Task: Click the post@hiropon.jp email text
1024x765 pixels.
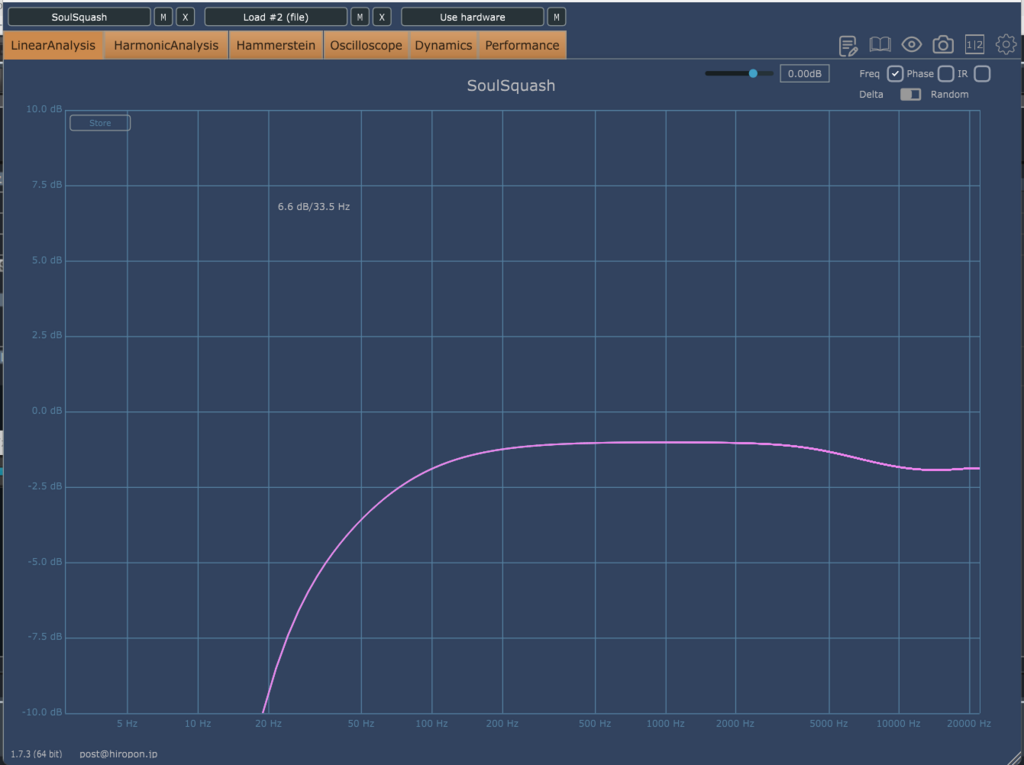Action: click(x=118, y=754)
